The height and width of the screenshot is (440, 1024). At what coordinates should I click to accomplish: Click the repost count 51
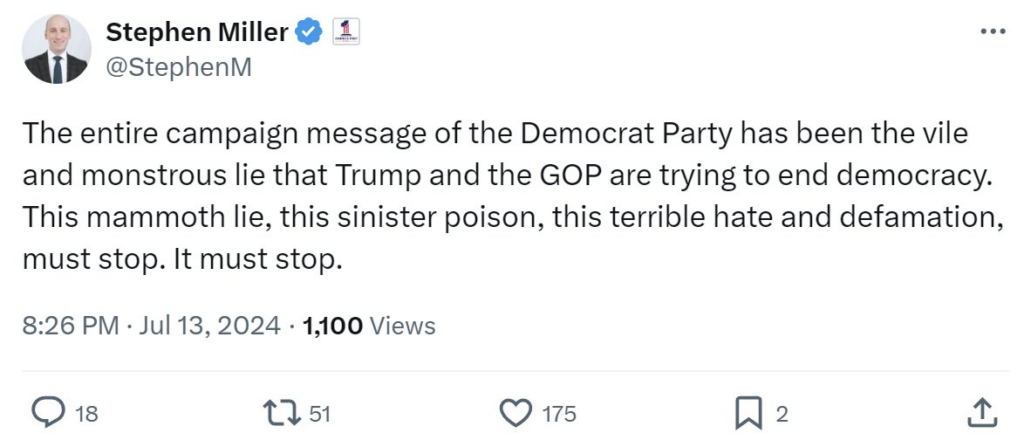pos(320,412)
